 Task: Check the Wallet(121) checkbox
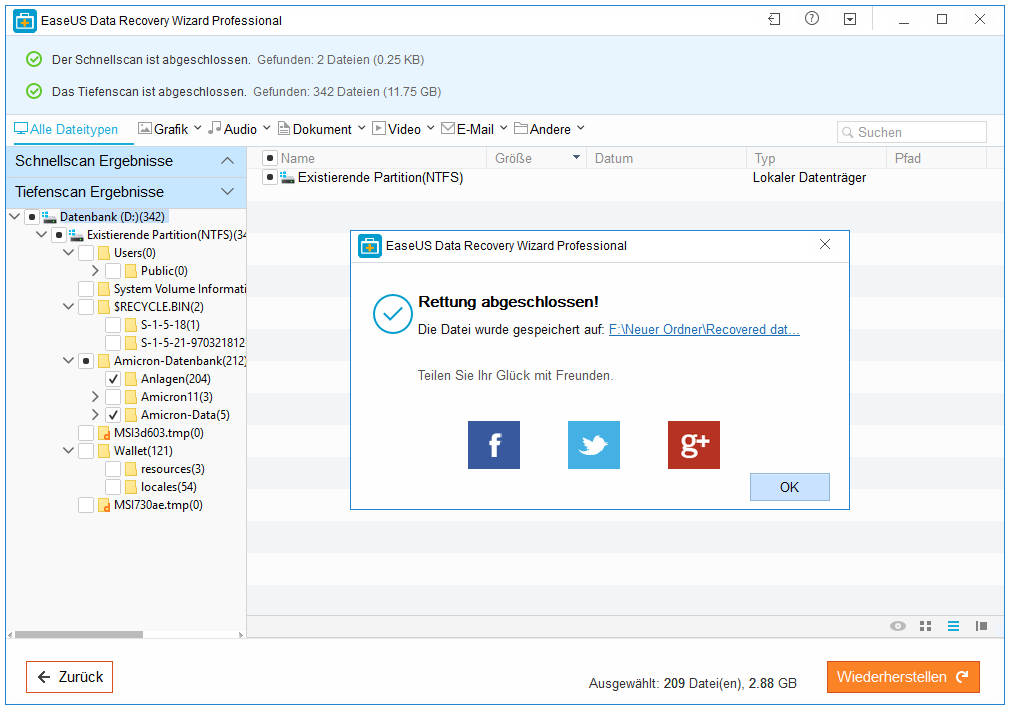coord(86,451)
